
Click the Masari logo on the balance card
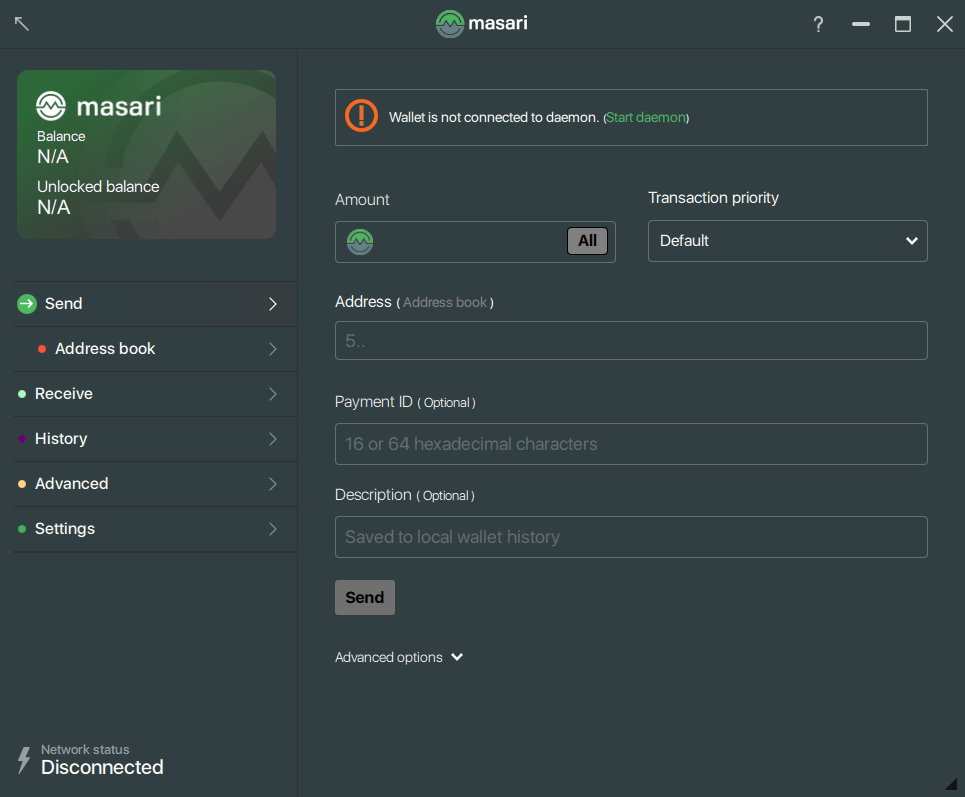pos(50,106)
